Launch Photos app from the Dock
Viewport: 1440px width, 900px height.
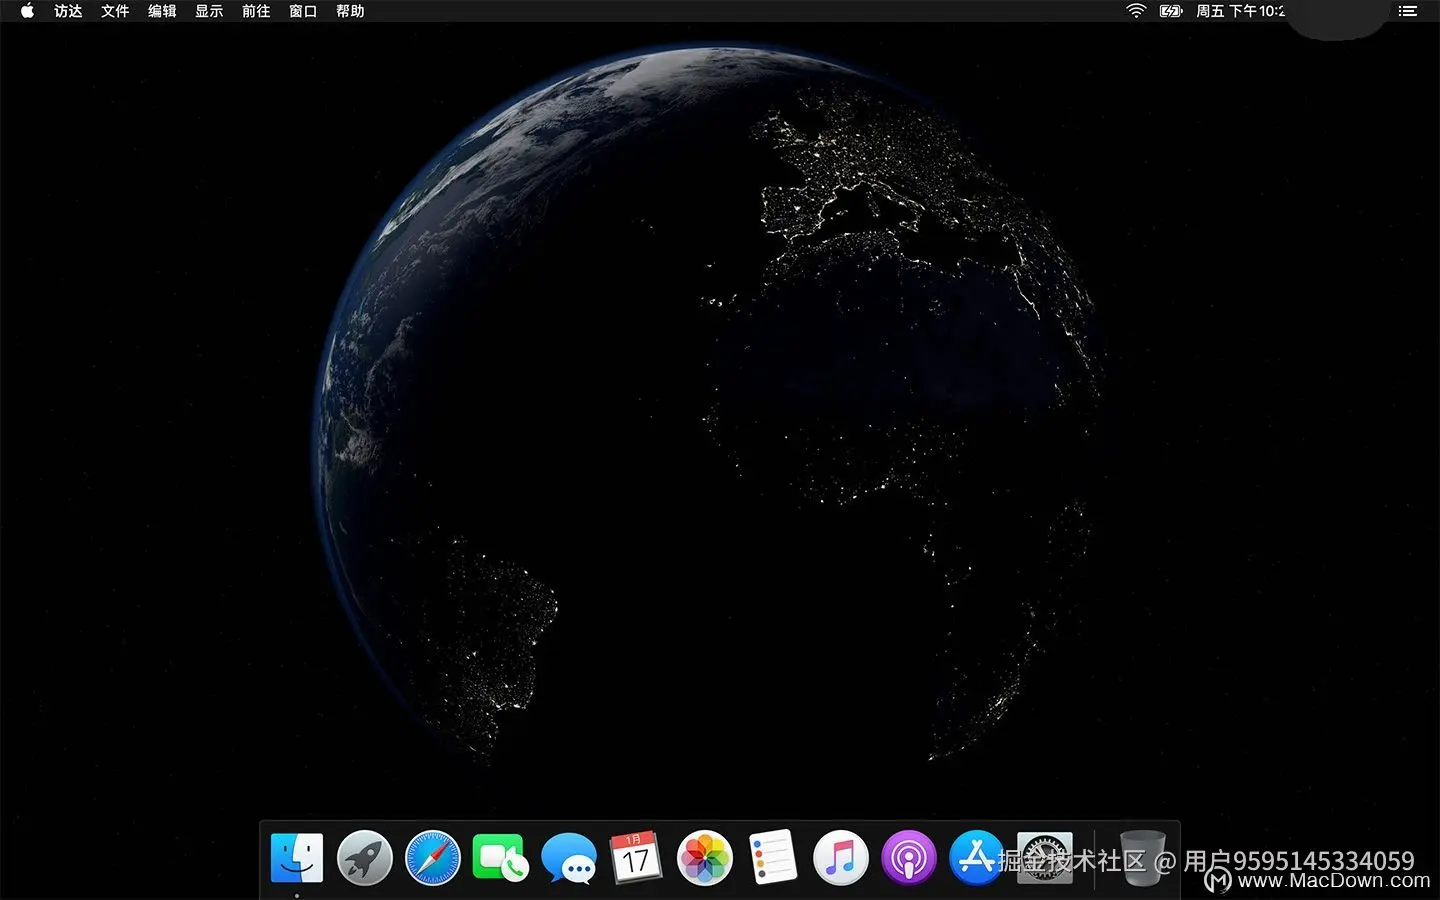point(704,858)
